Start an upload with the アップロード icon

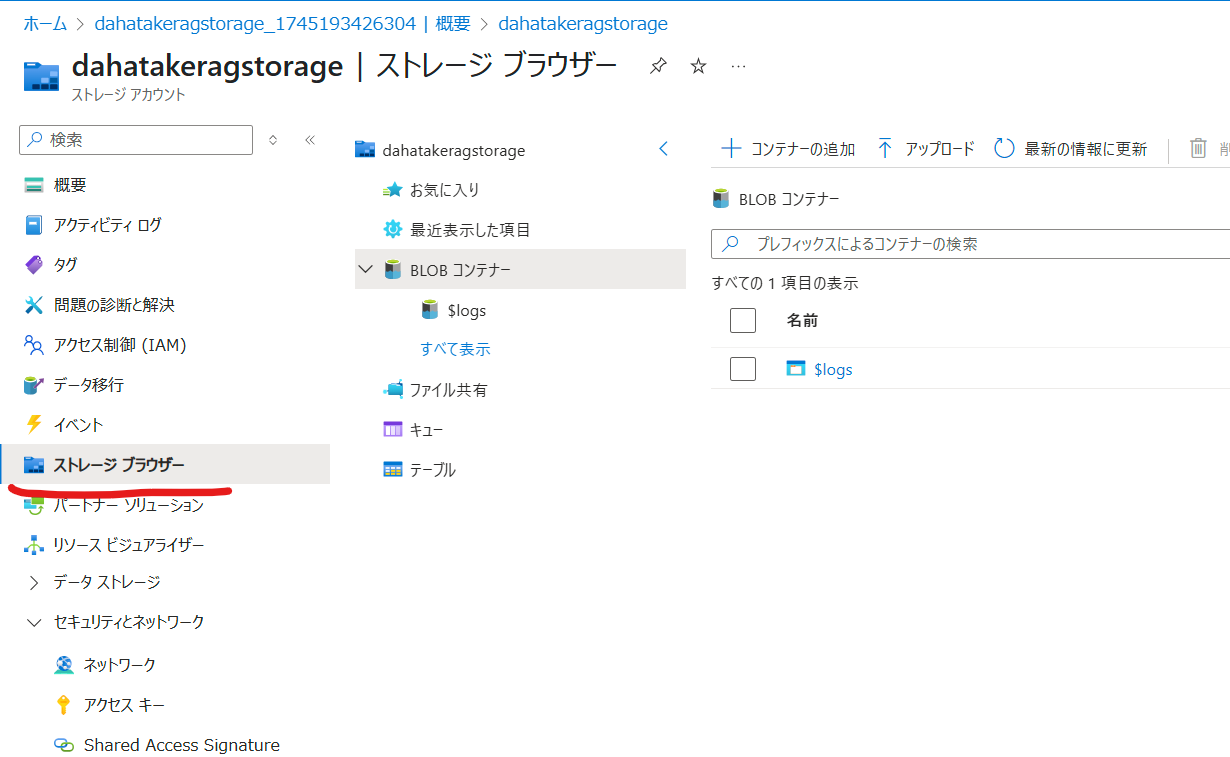click(886, 147)
